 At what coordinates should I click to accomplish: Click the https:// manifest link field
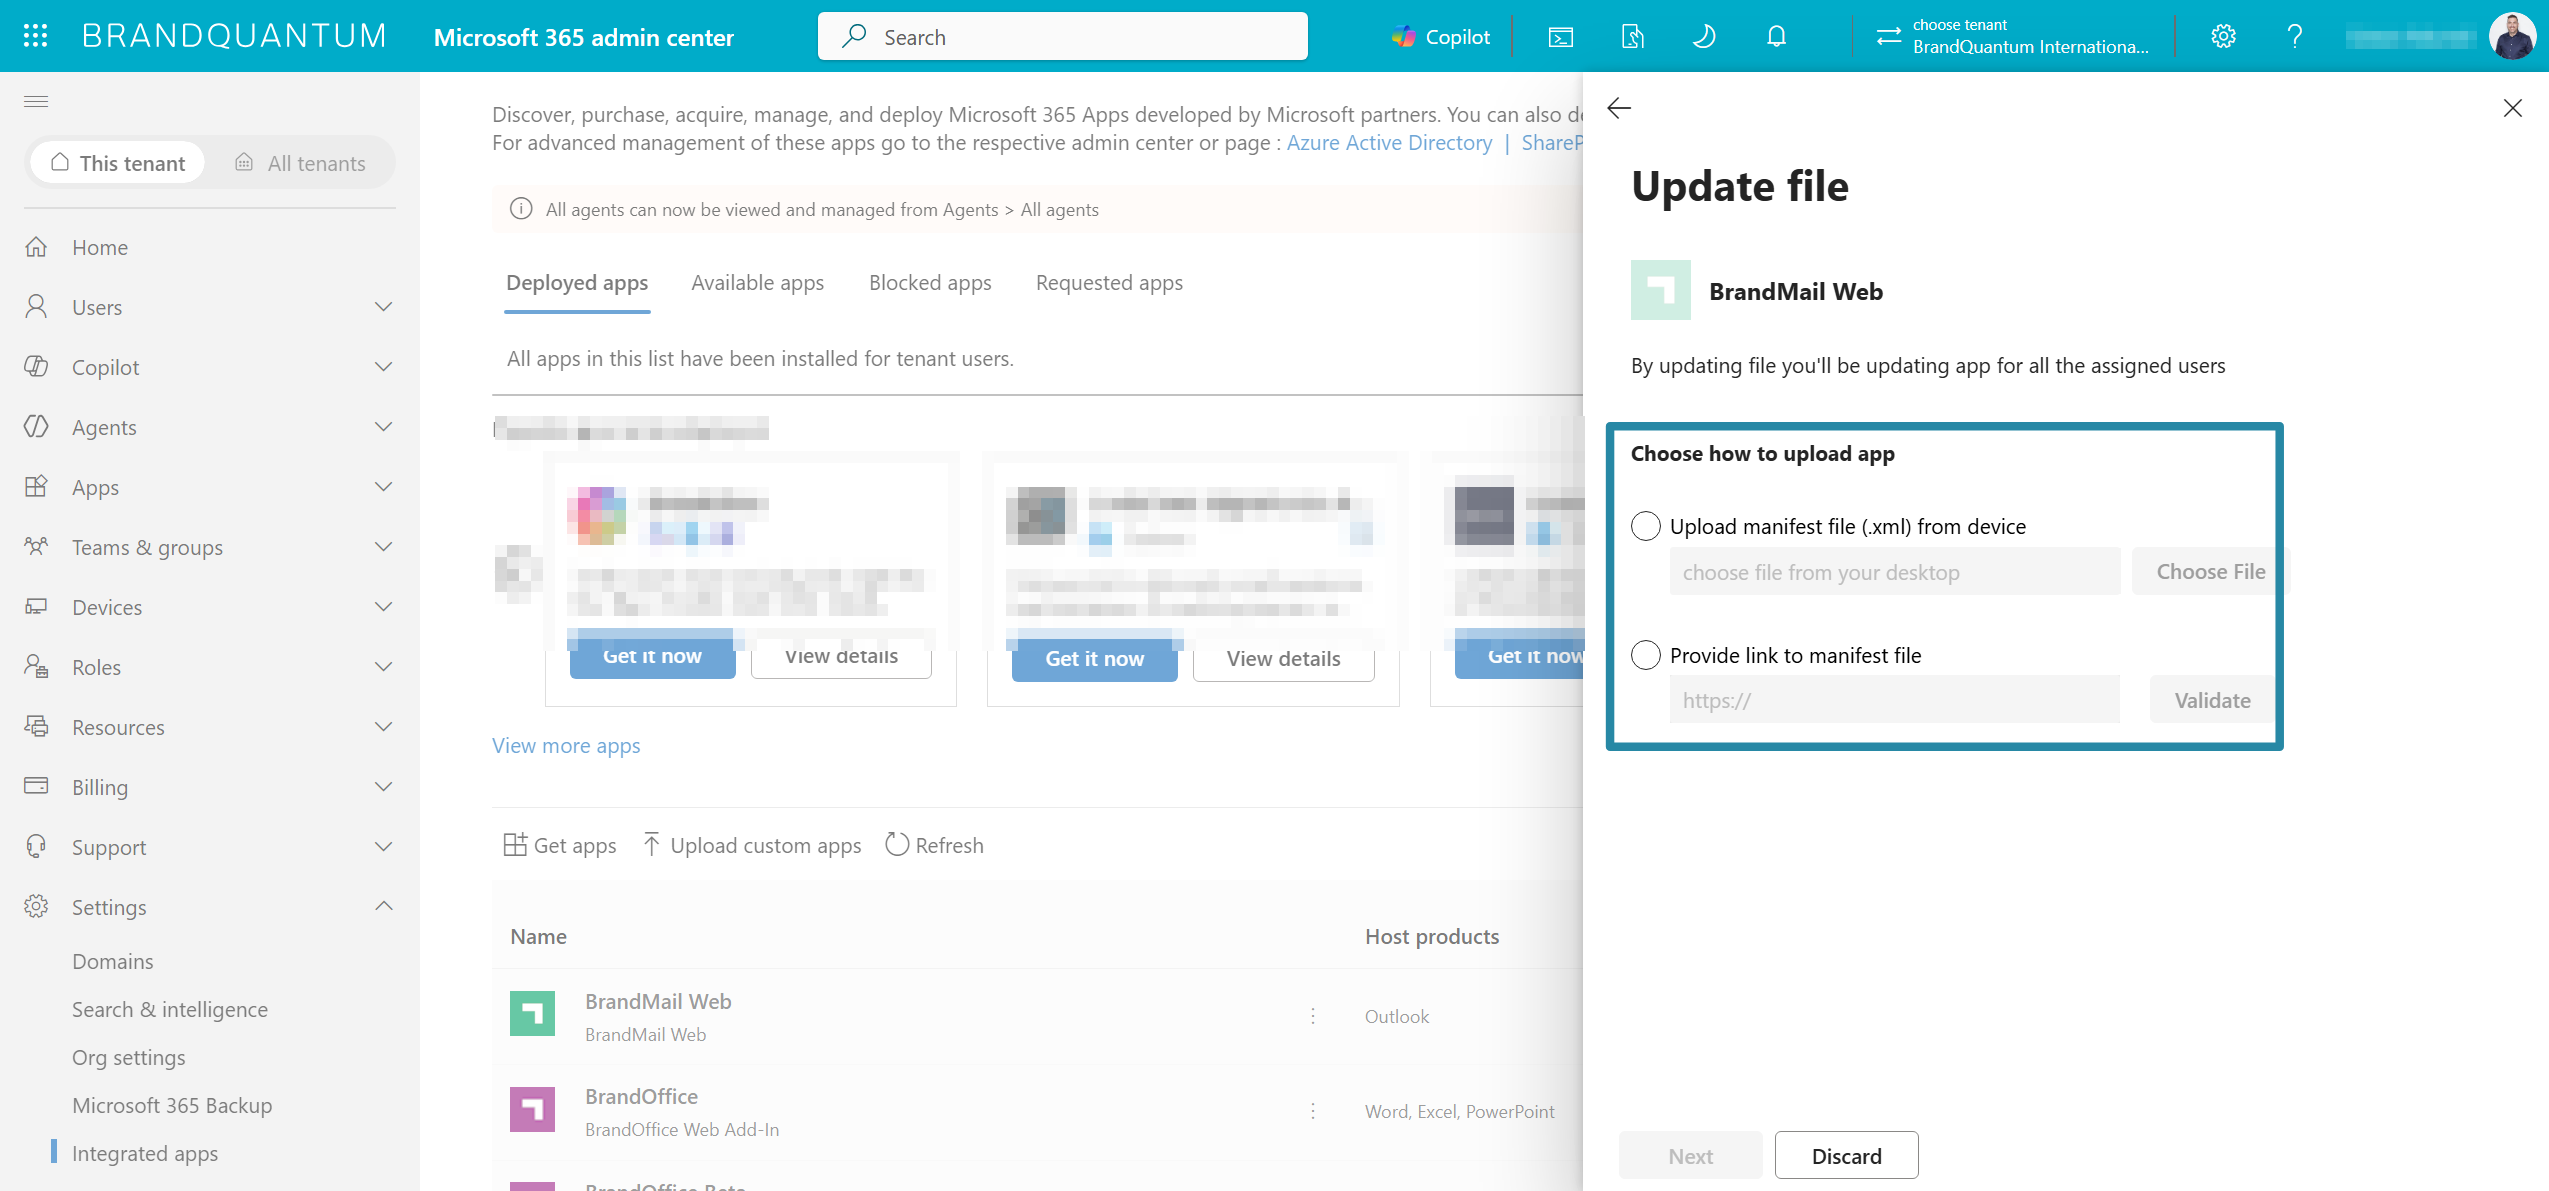click(x=1894, y=700)
